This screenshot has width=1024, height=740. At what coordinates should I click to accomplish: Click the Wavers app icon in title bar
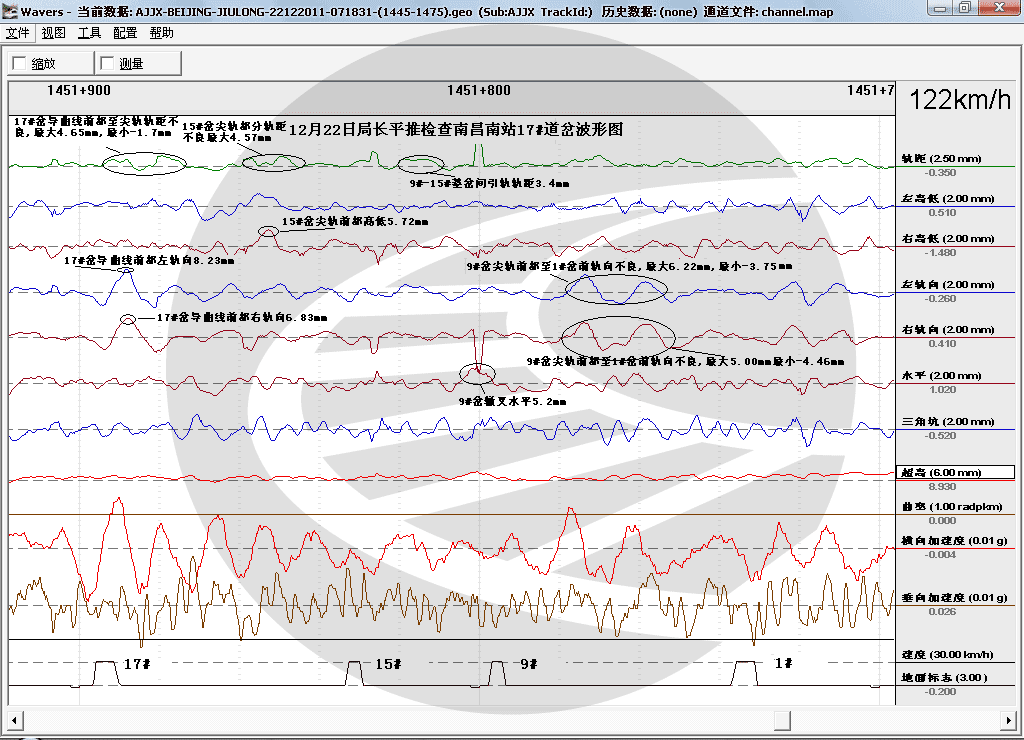[x=10, y=11]
